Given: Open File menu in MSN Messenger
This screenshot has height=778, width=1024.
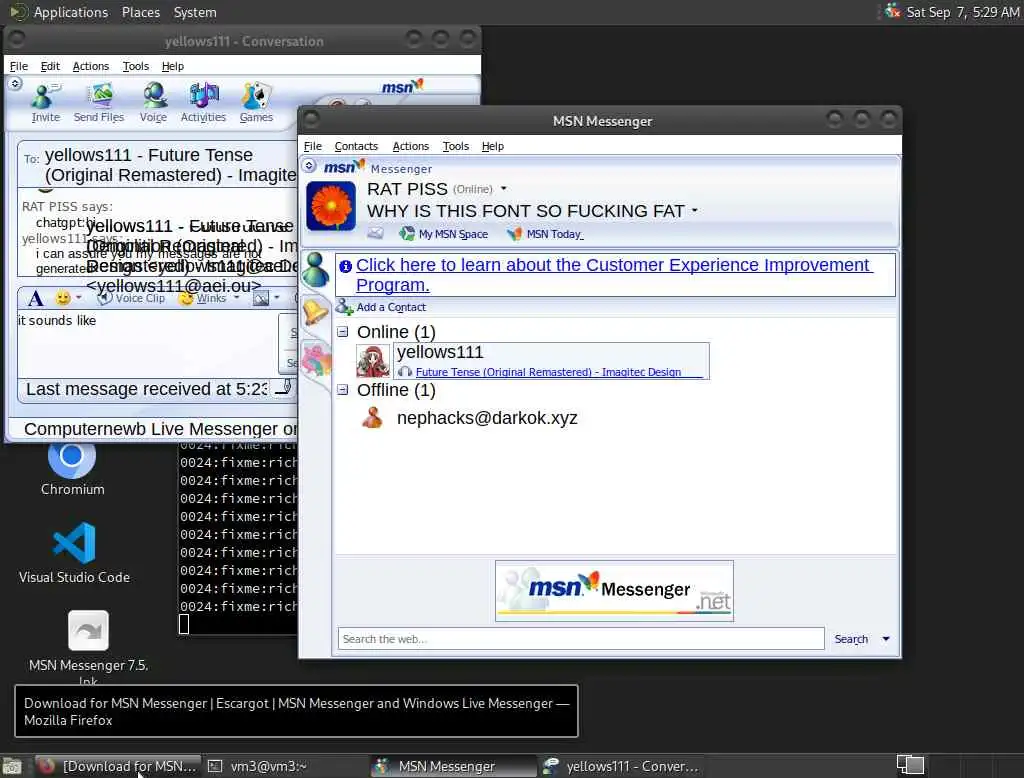Looking at the screenshot, I should 313,146.
